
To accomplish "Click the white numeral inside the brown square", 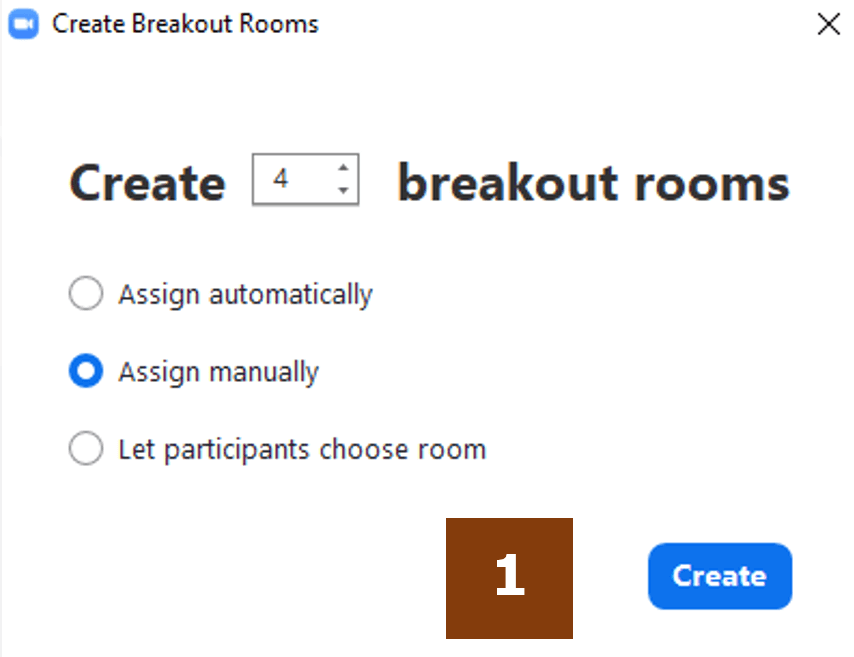I will point(510,575).
